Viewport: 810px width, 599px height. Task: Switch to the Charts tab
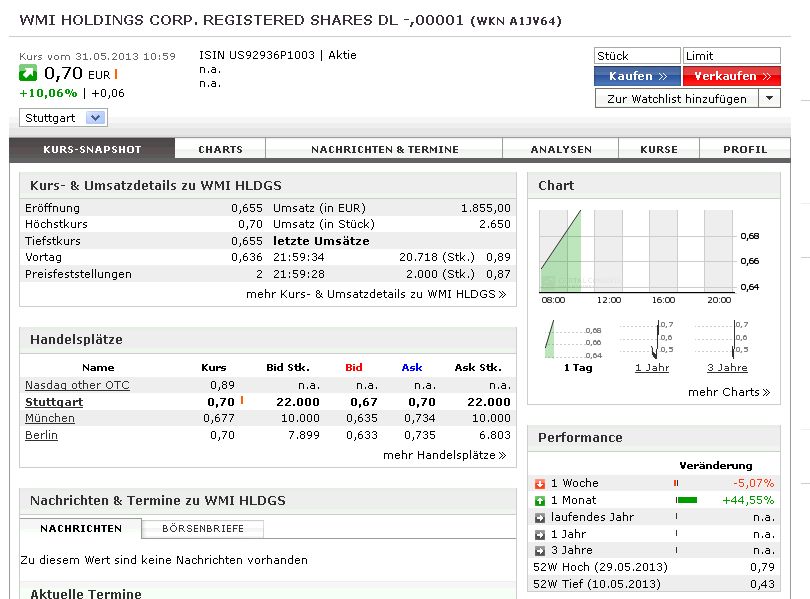point(220,149)
